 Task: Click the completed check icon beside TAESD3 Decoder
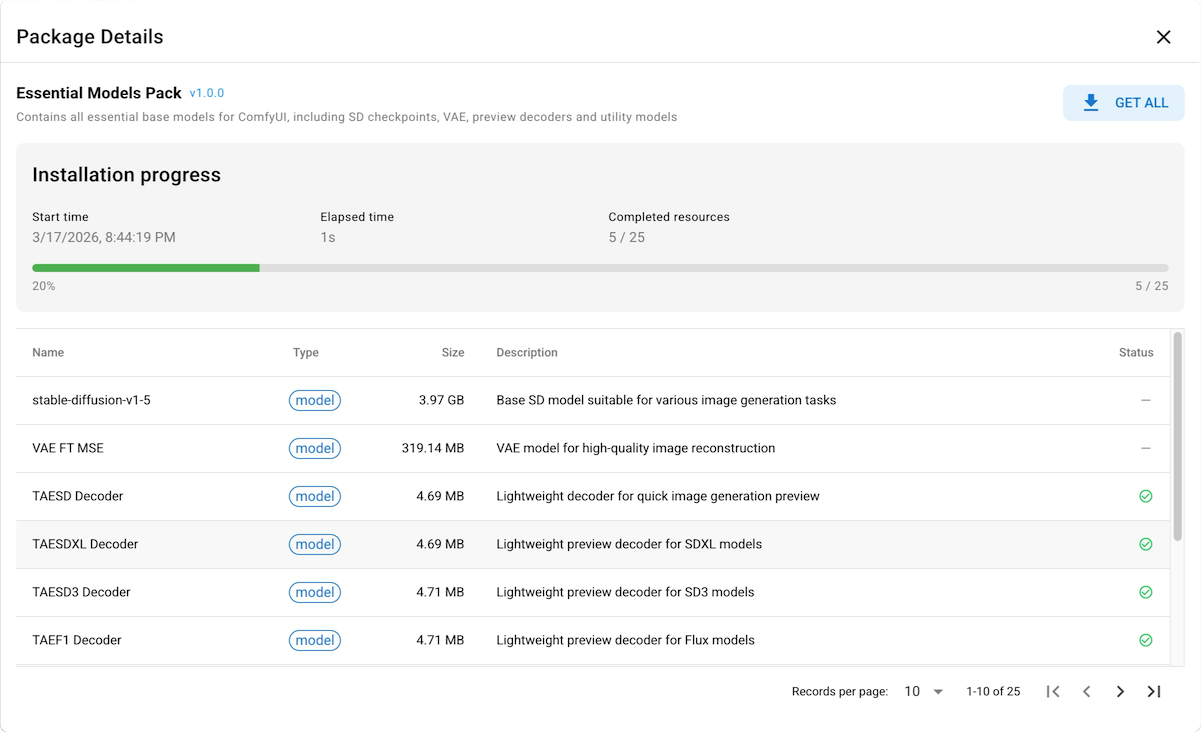point(1146,592)
